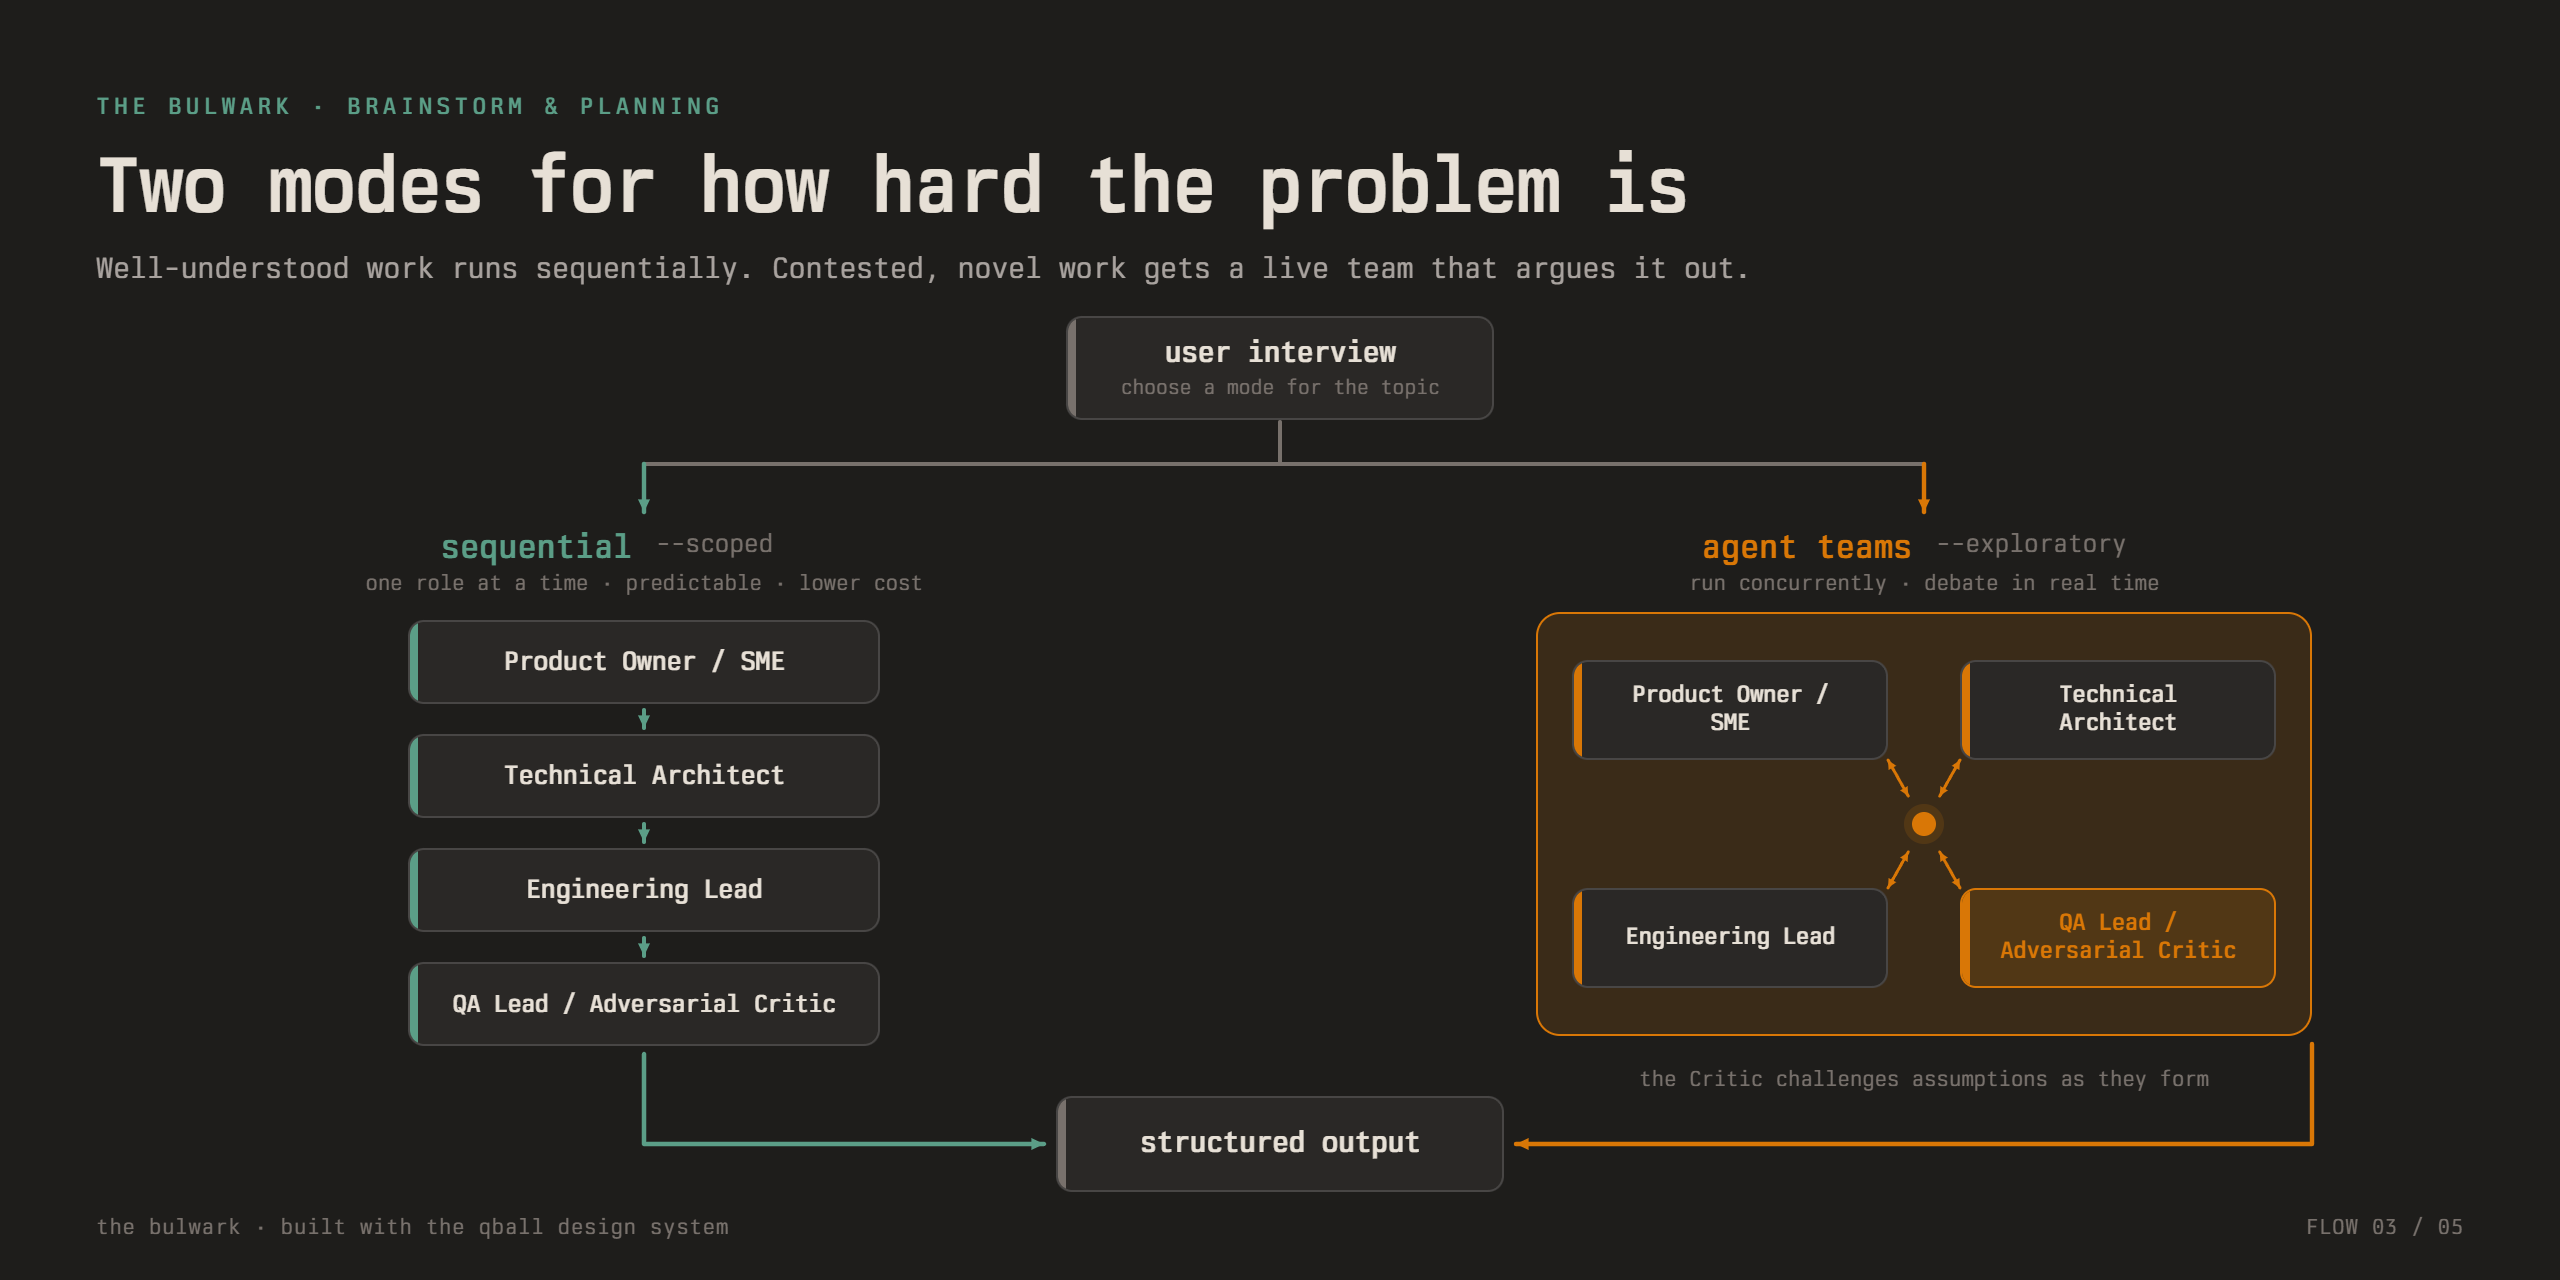Image resolution: width=2560 pixels, height=1280 pixels.
Task: Click the user interview box
Action: (1280, 368)
